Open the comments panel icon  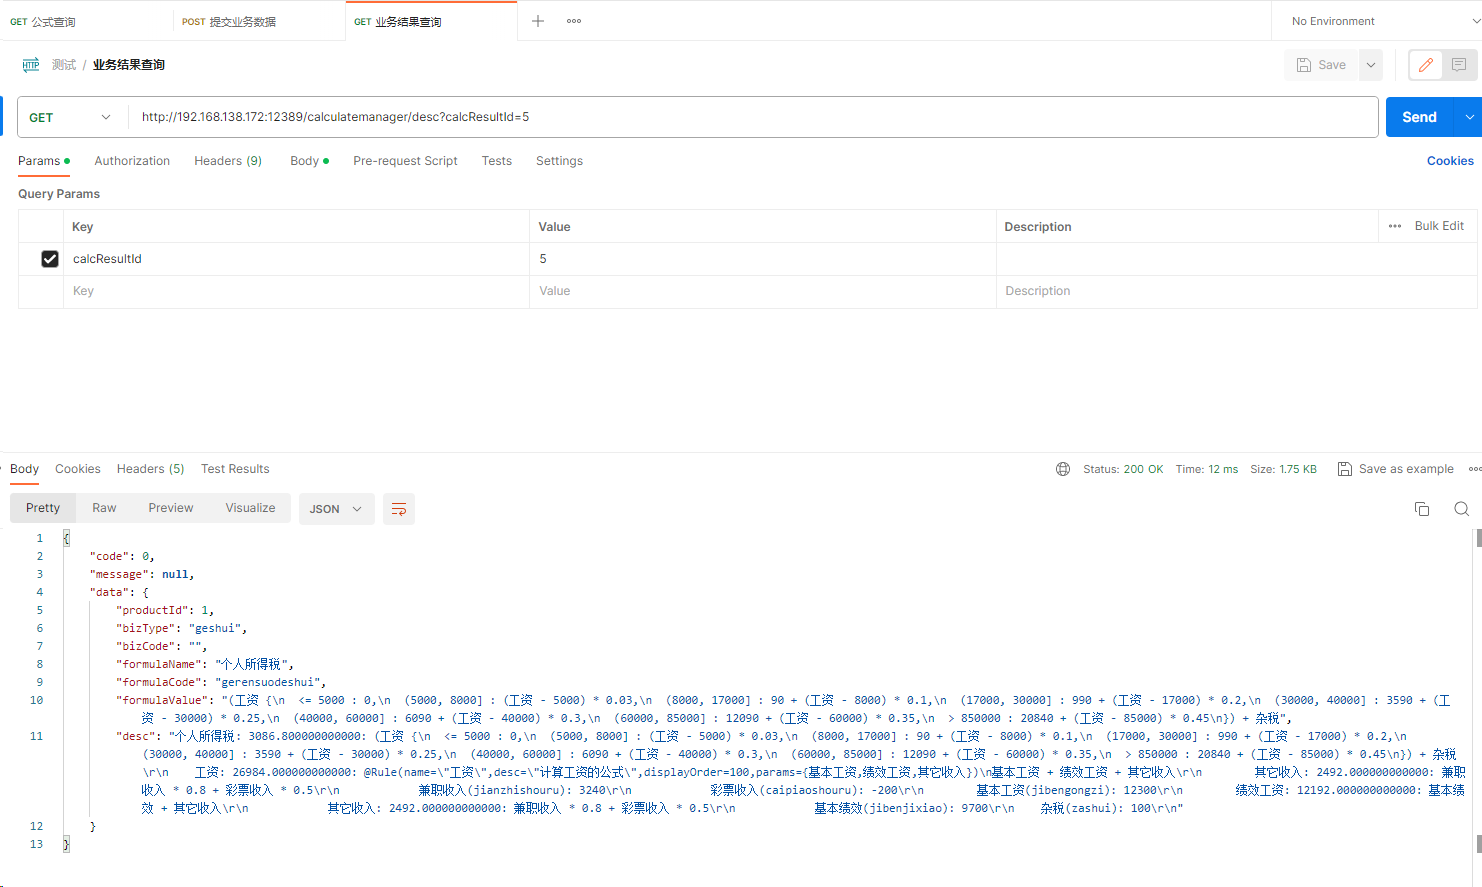tap(1459, 64)
